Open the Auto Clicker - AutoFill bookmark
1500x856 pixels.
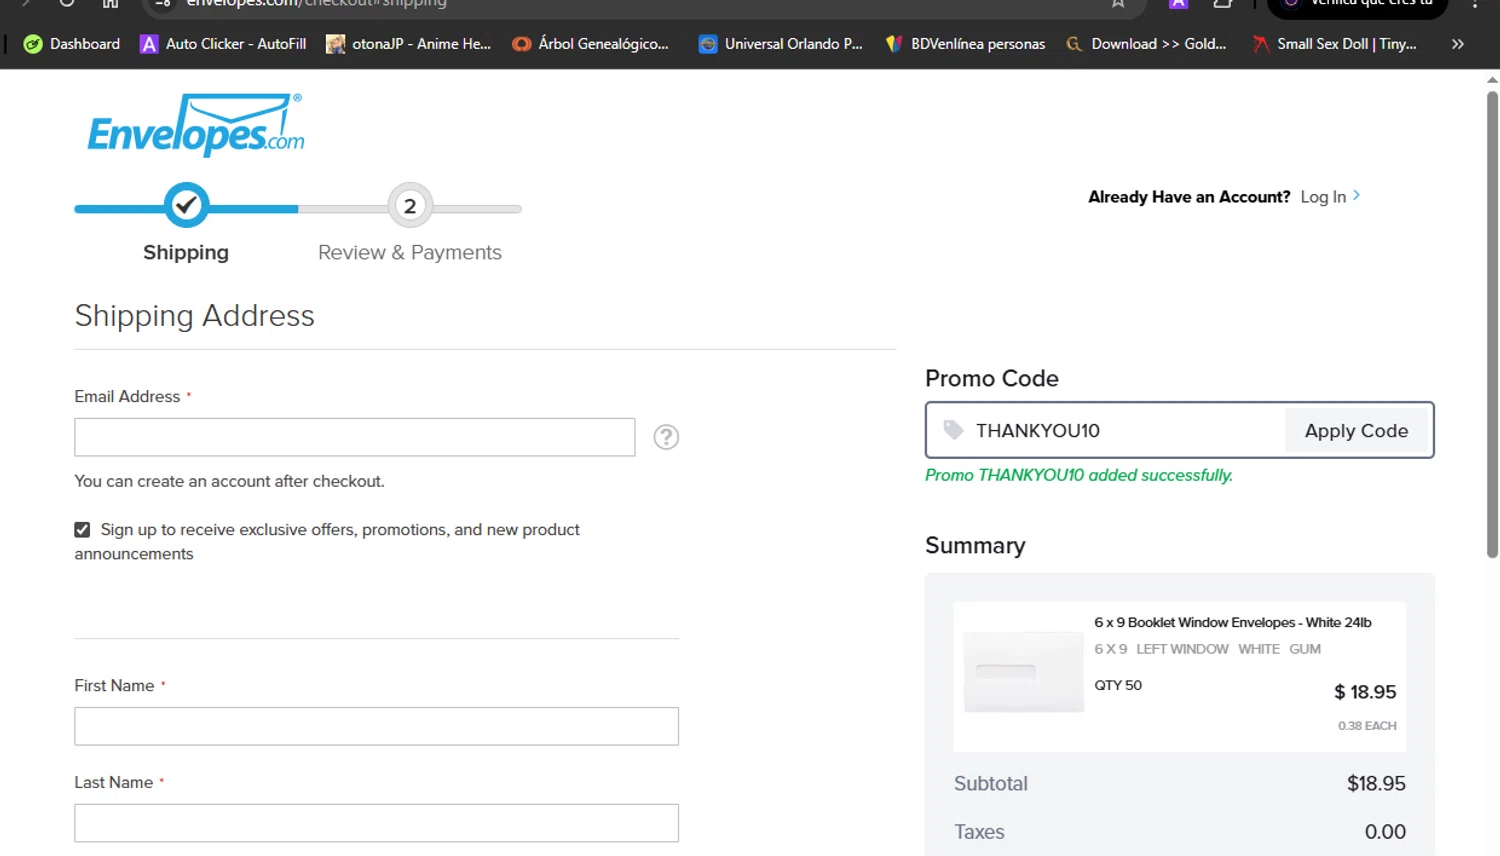(x=223, y=44)
